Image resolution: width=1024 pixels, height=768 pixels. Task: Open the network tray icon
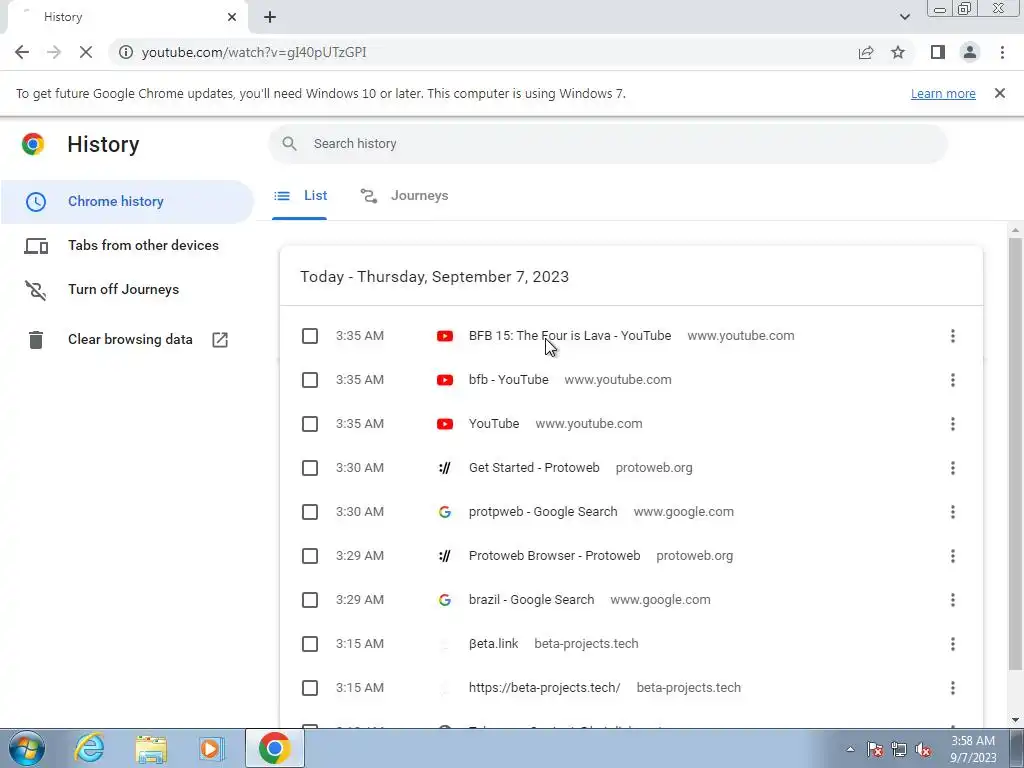point(899,750)
